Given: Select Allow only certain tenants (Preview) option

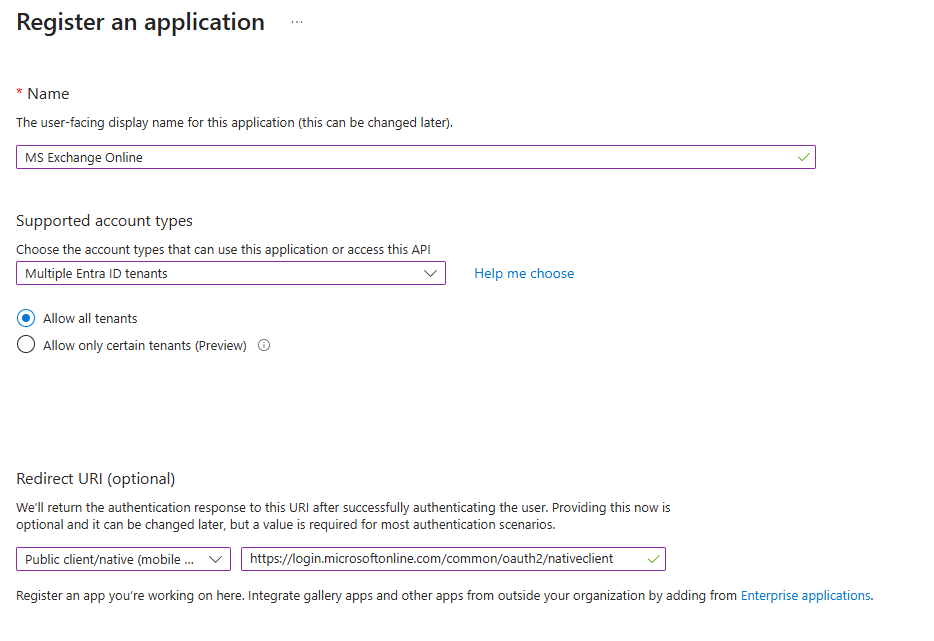Looking at the screenshot, I should tap(26, 345).
